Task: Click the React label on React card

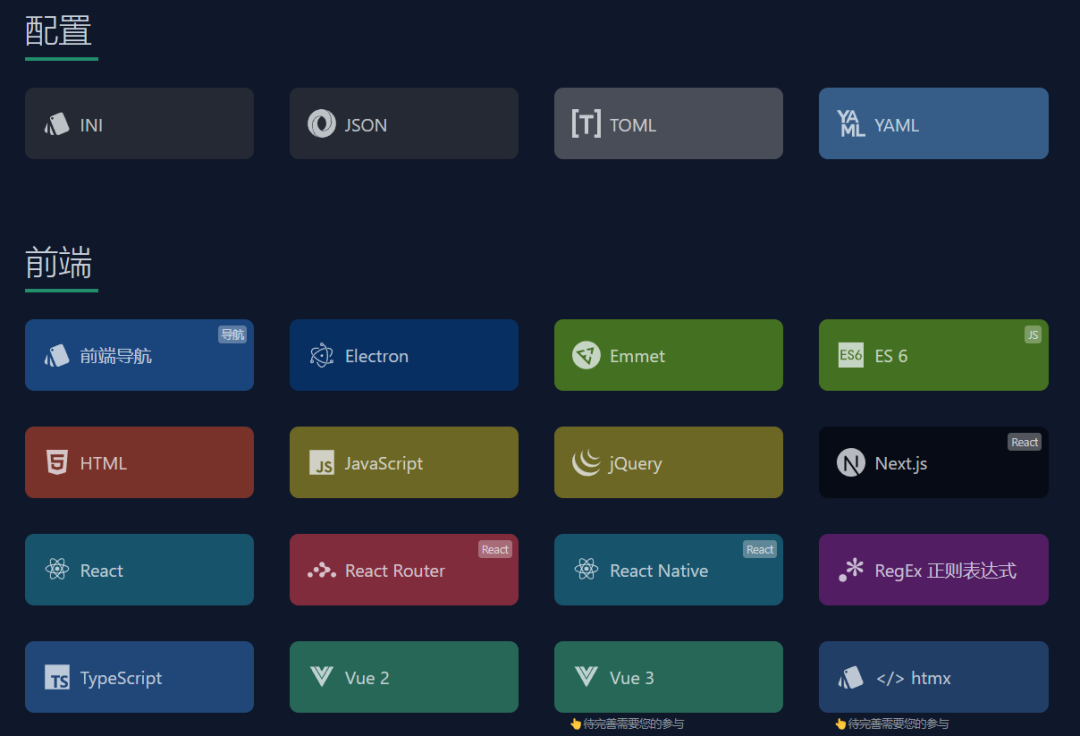Action: tap(101, 571)
